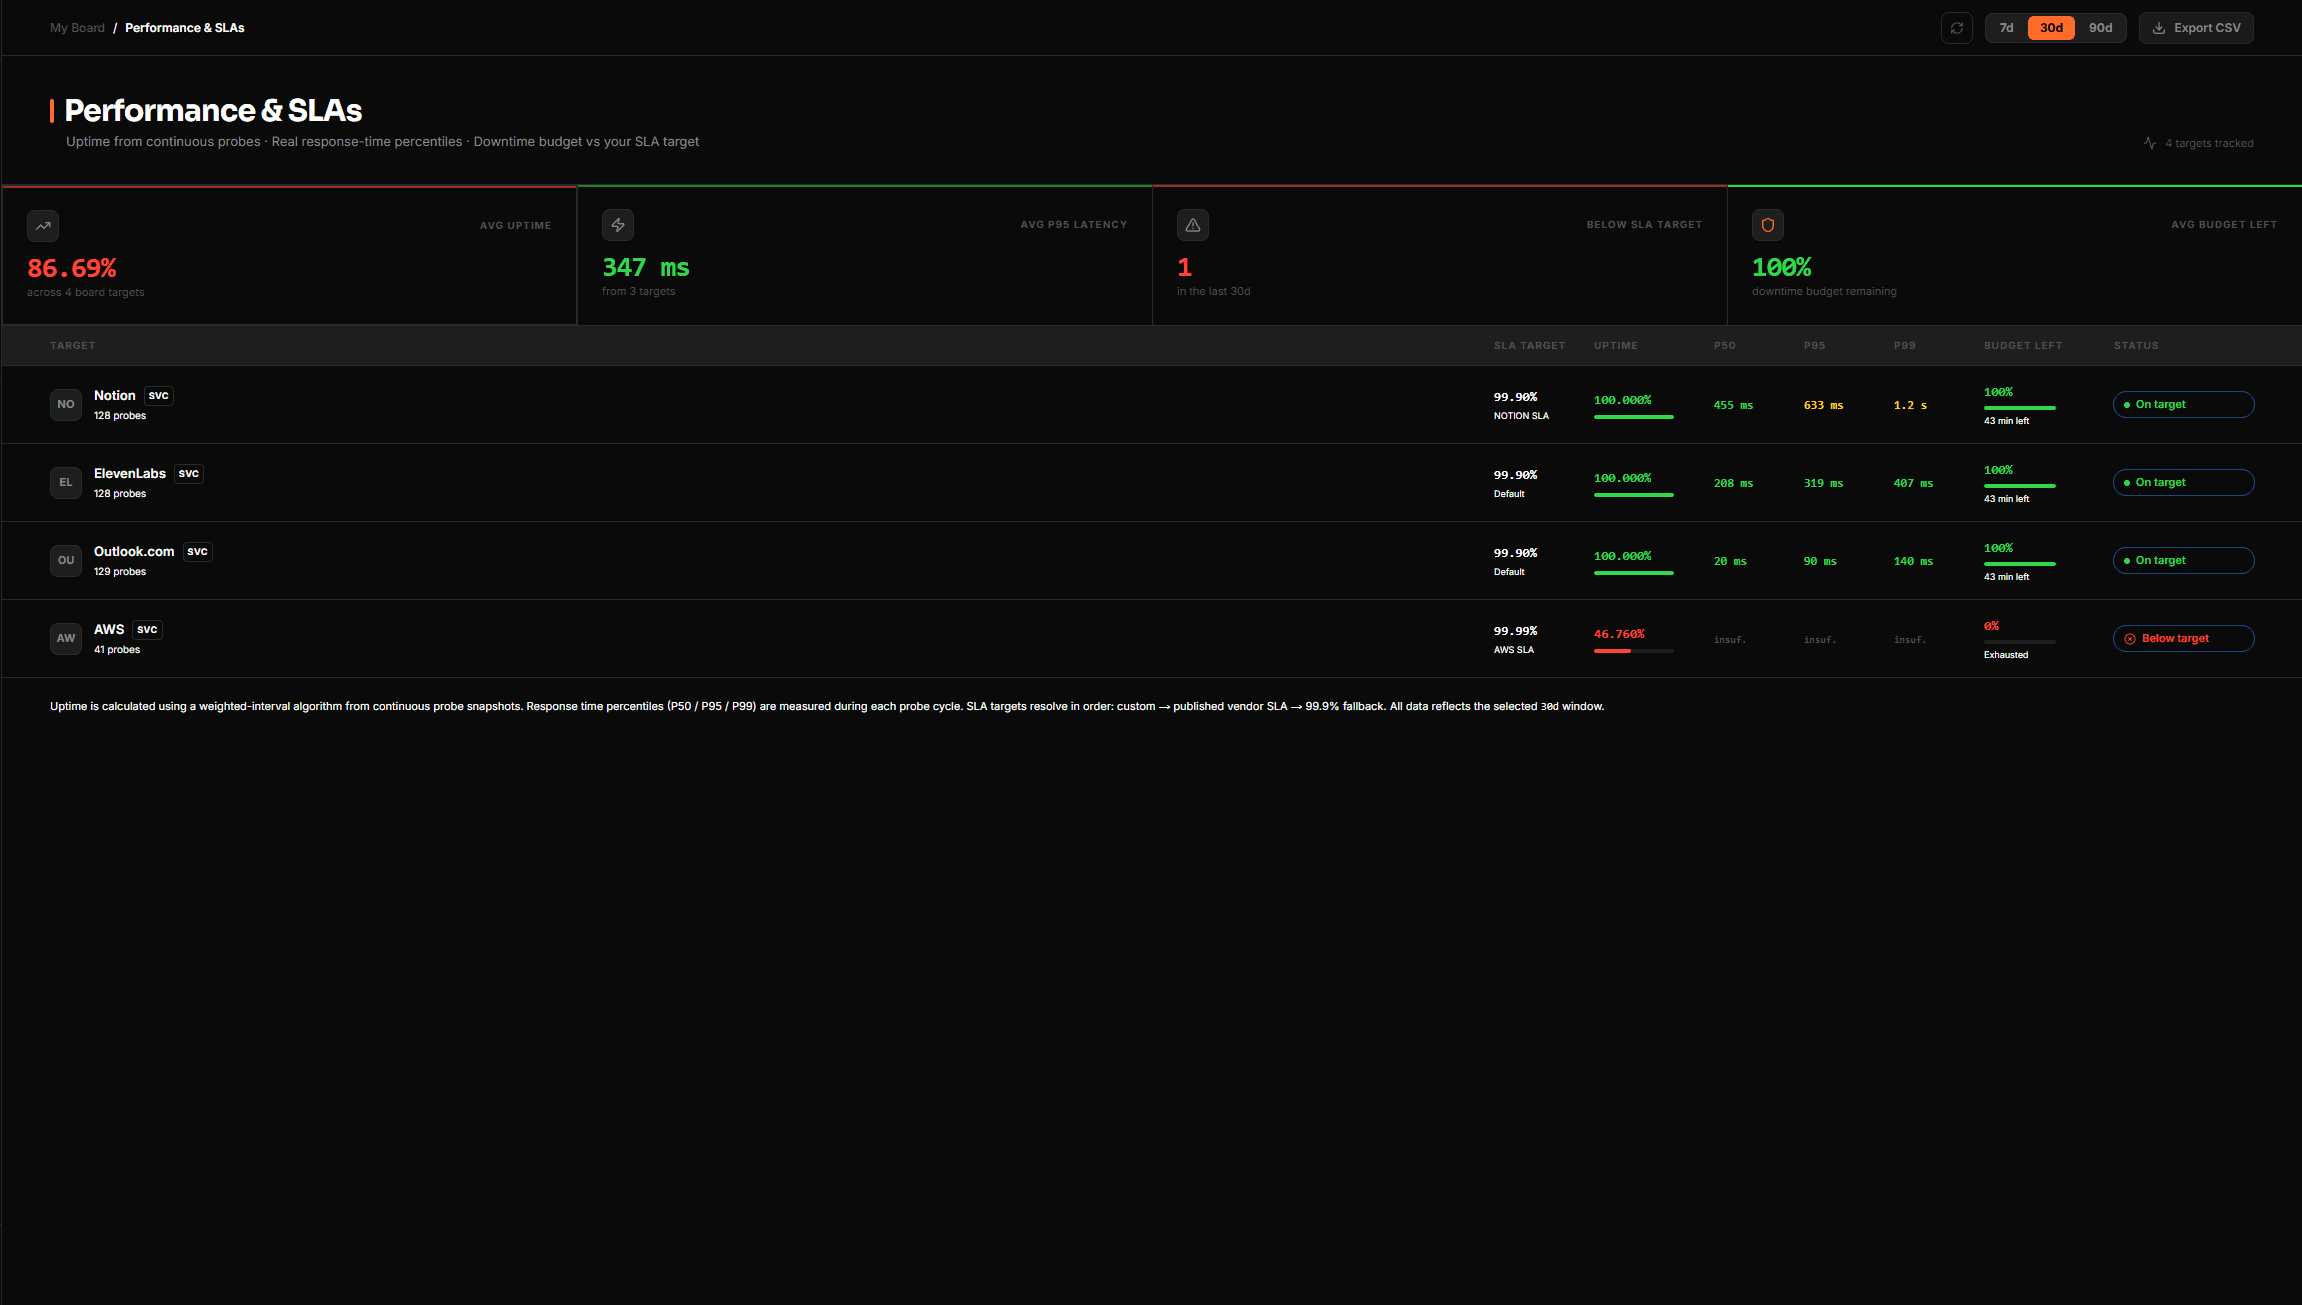Select the shield icon on the Avg Budget Left card
Viewport: 2302px width, 1305px height.
coord(1768,225)
